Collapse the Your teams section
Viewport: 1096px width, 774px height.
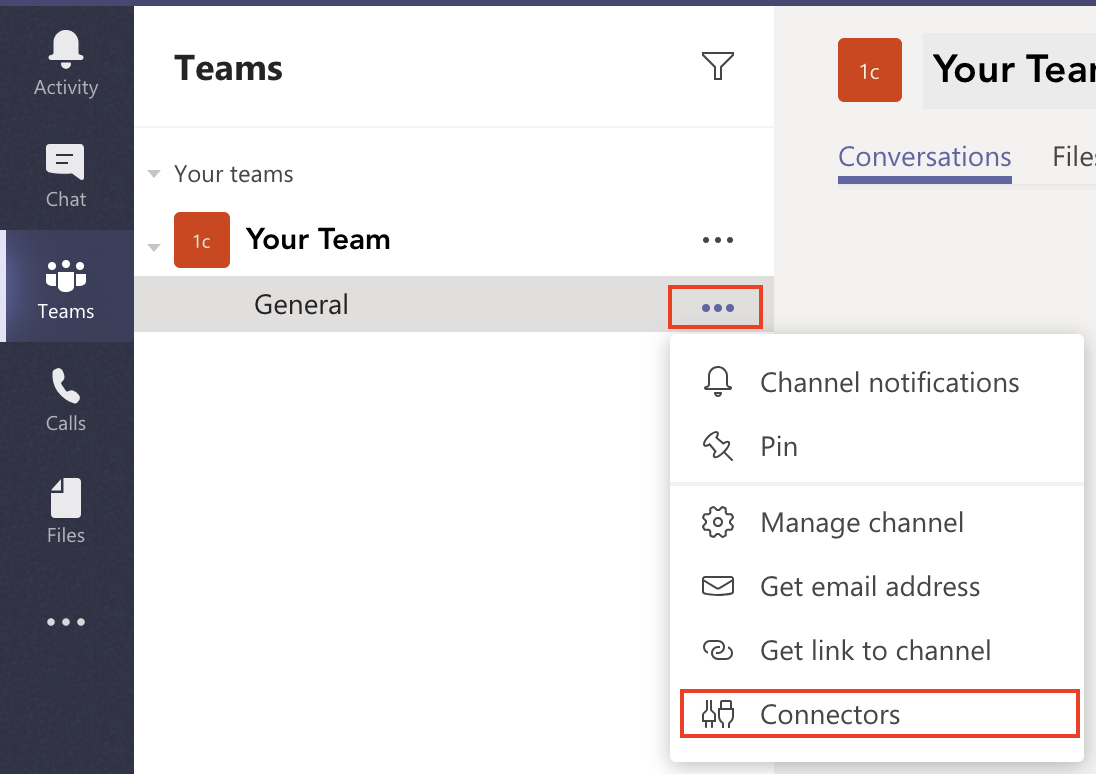[154, 173]
